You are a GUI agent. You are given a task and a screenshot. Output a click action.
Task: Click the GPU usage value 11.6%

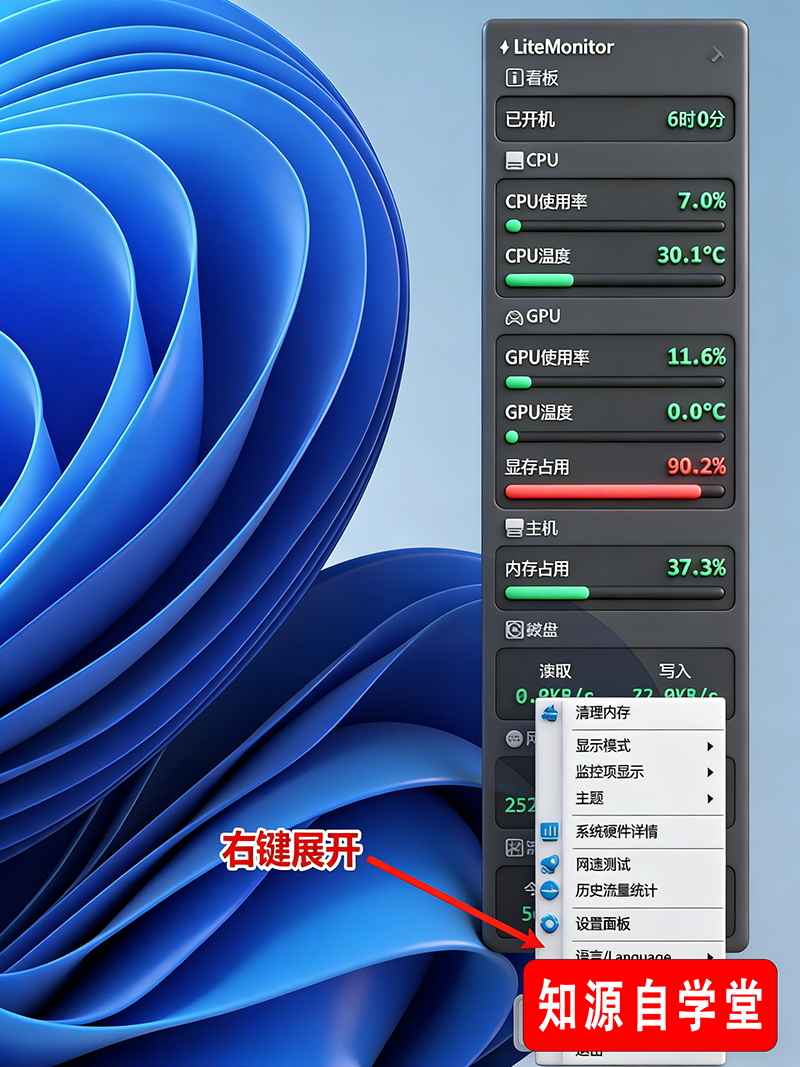pos(697,357)
